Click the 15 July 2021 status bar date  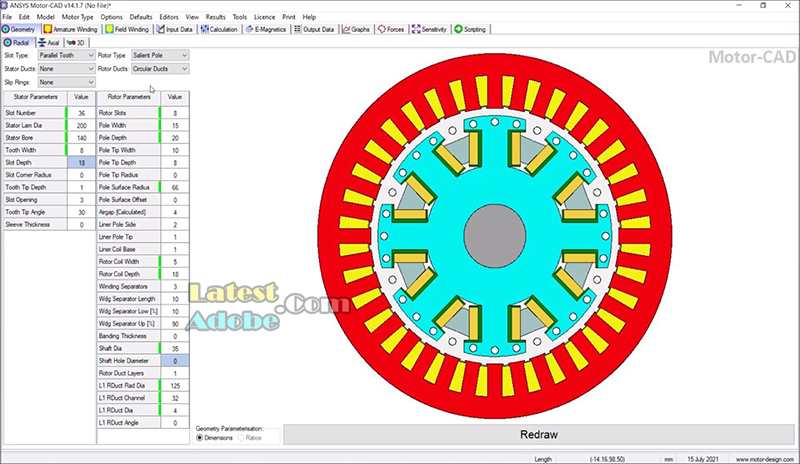(x=703, y=459)
